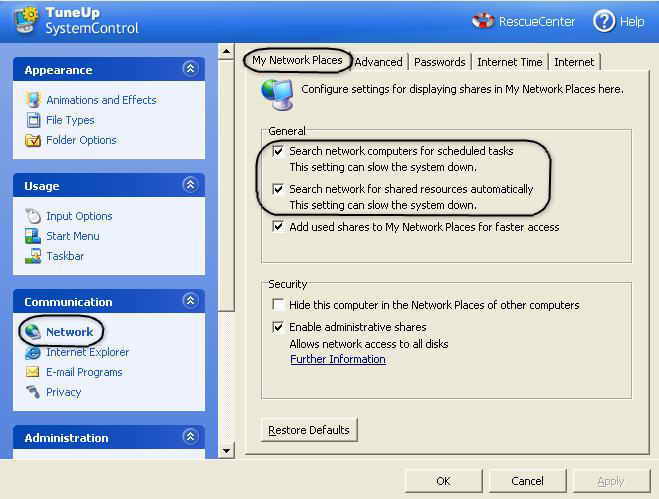Open File Types via its icon
This screenshot has height=499, width=659.
click(x=33, y=120)
